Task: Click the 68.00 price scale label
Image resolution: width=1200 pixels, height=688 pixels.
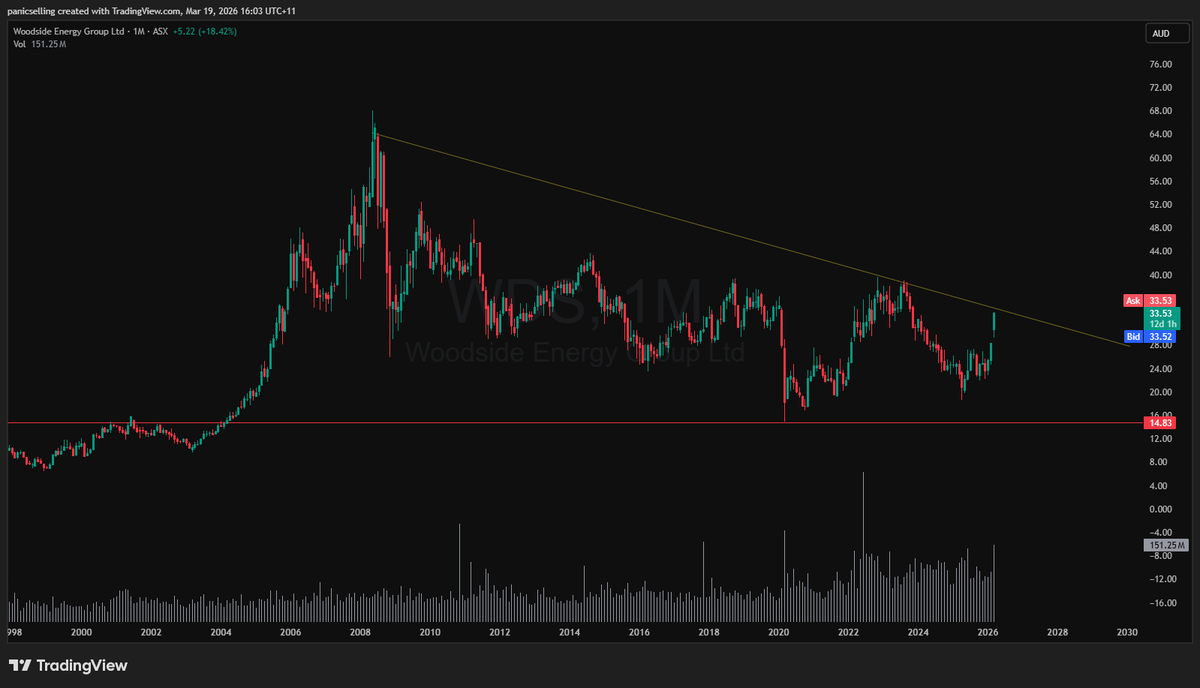Action: coord(1160,111)
